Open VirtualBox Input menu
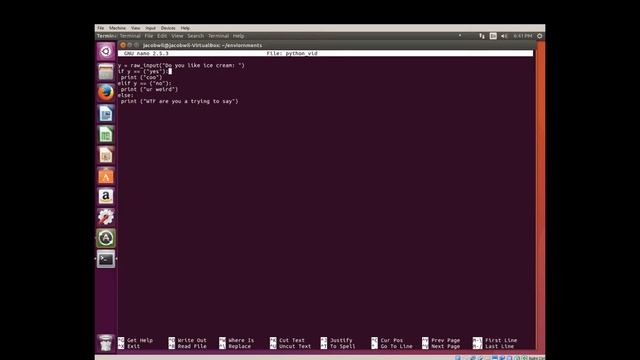This screenshot has height=360, width=640. click(x=150, y=28)
